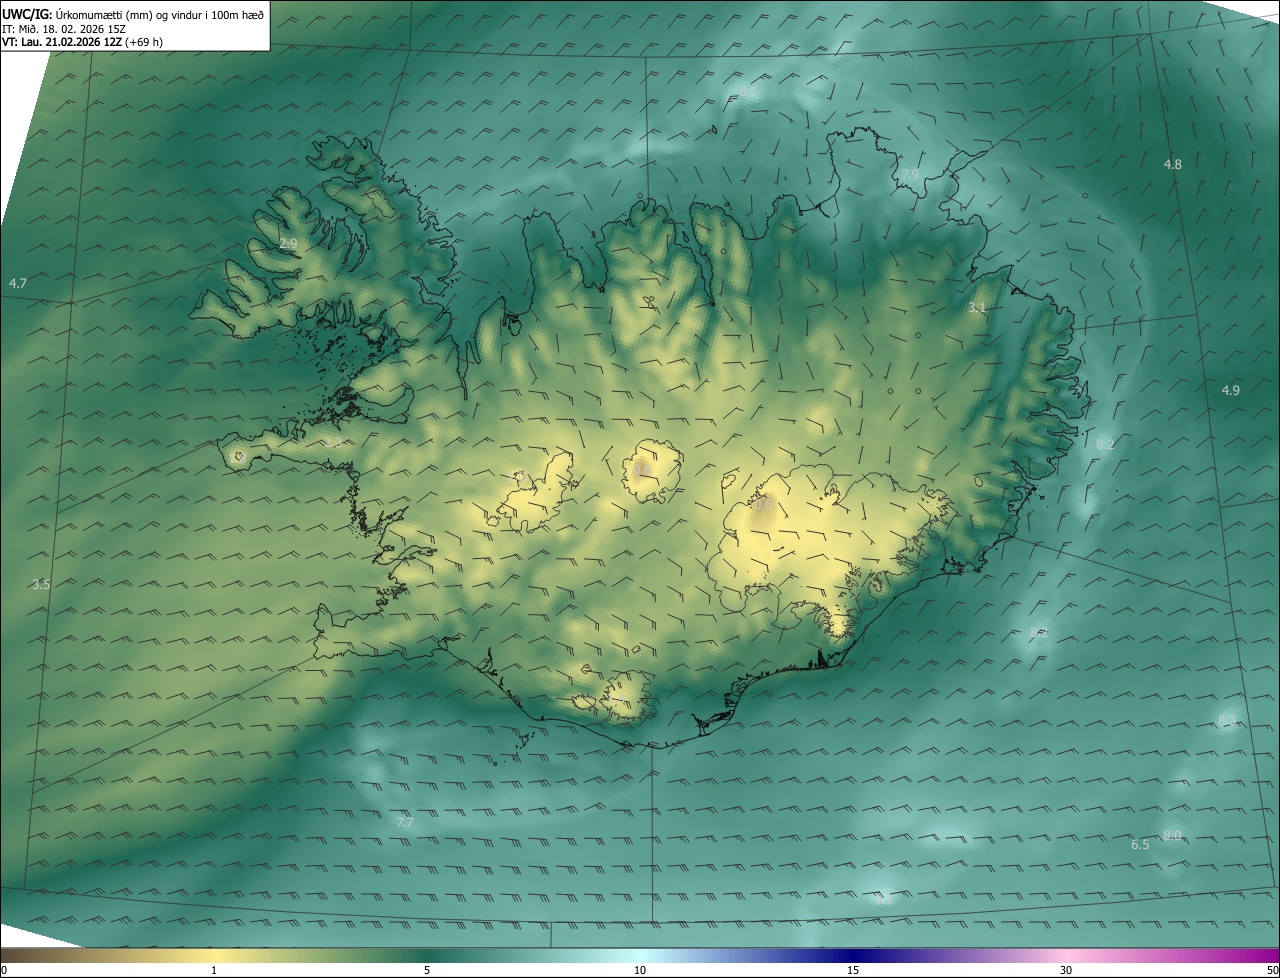Click the 3.1 value in the northeast highlands
The height and width of the screenshot is (978, 1280).
pyautogui.click(x=977, y=308)
